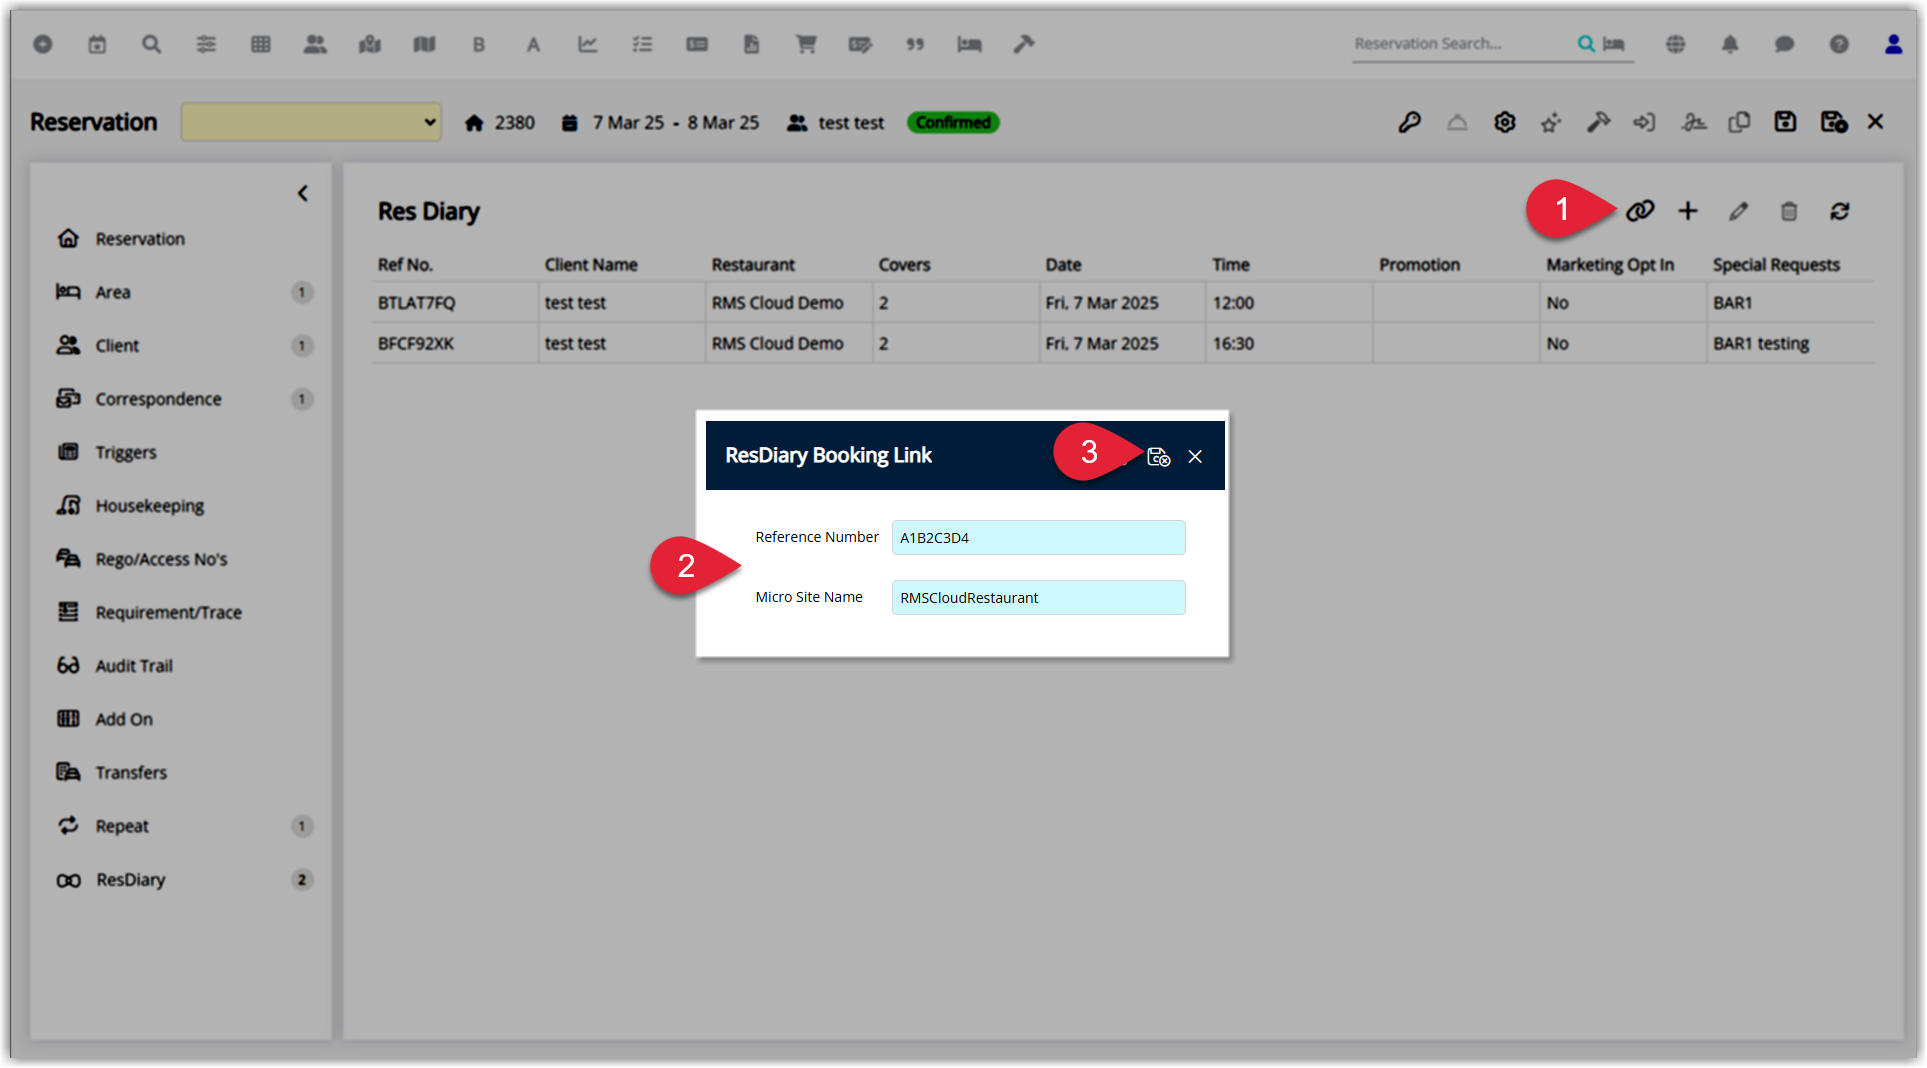The image size is (1927, 1068).
Task: Open Area in the sidebar
Action: pos(112,292)
